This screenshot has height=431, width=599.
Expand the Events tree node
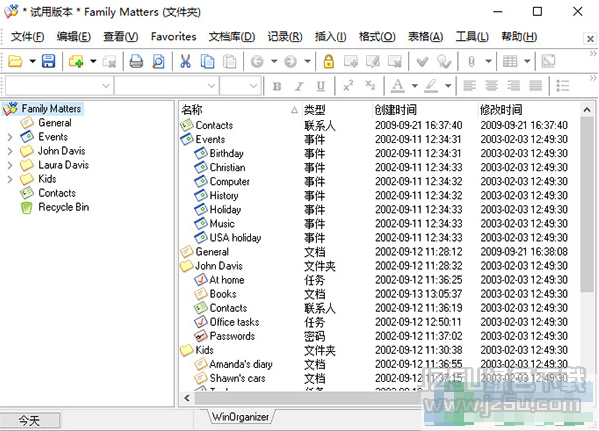pyautogui.click(x=10, y=137)
